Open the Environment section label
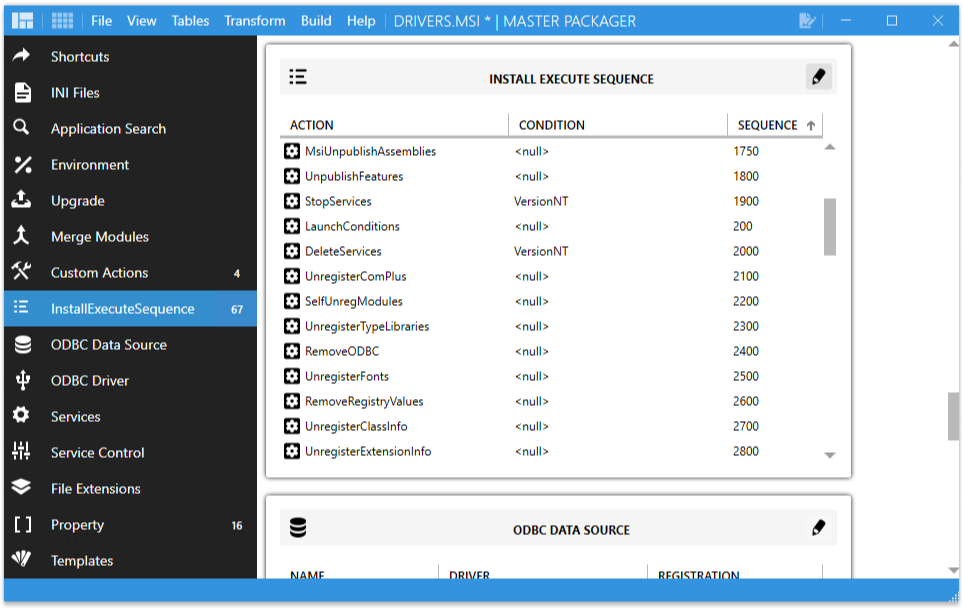 coord(90,165)
